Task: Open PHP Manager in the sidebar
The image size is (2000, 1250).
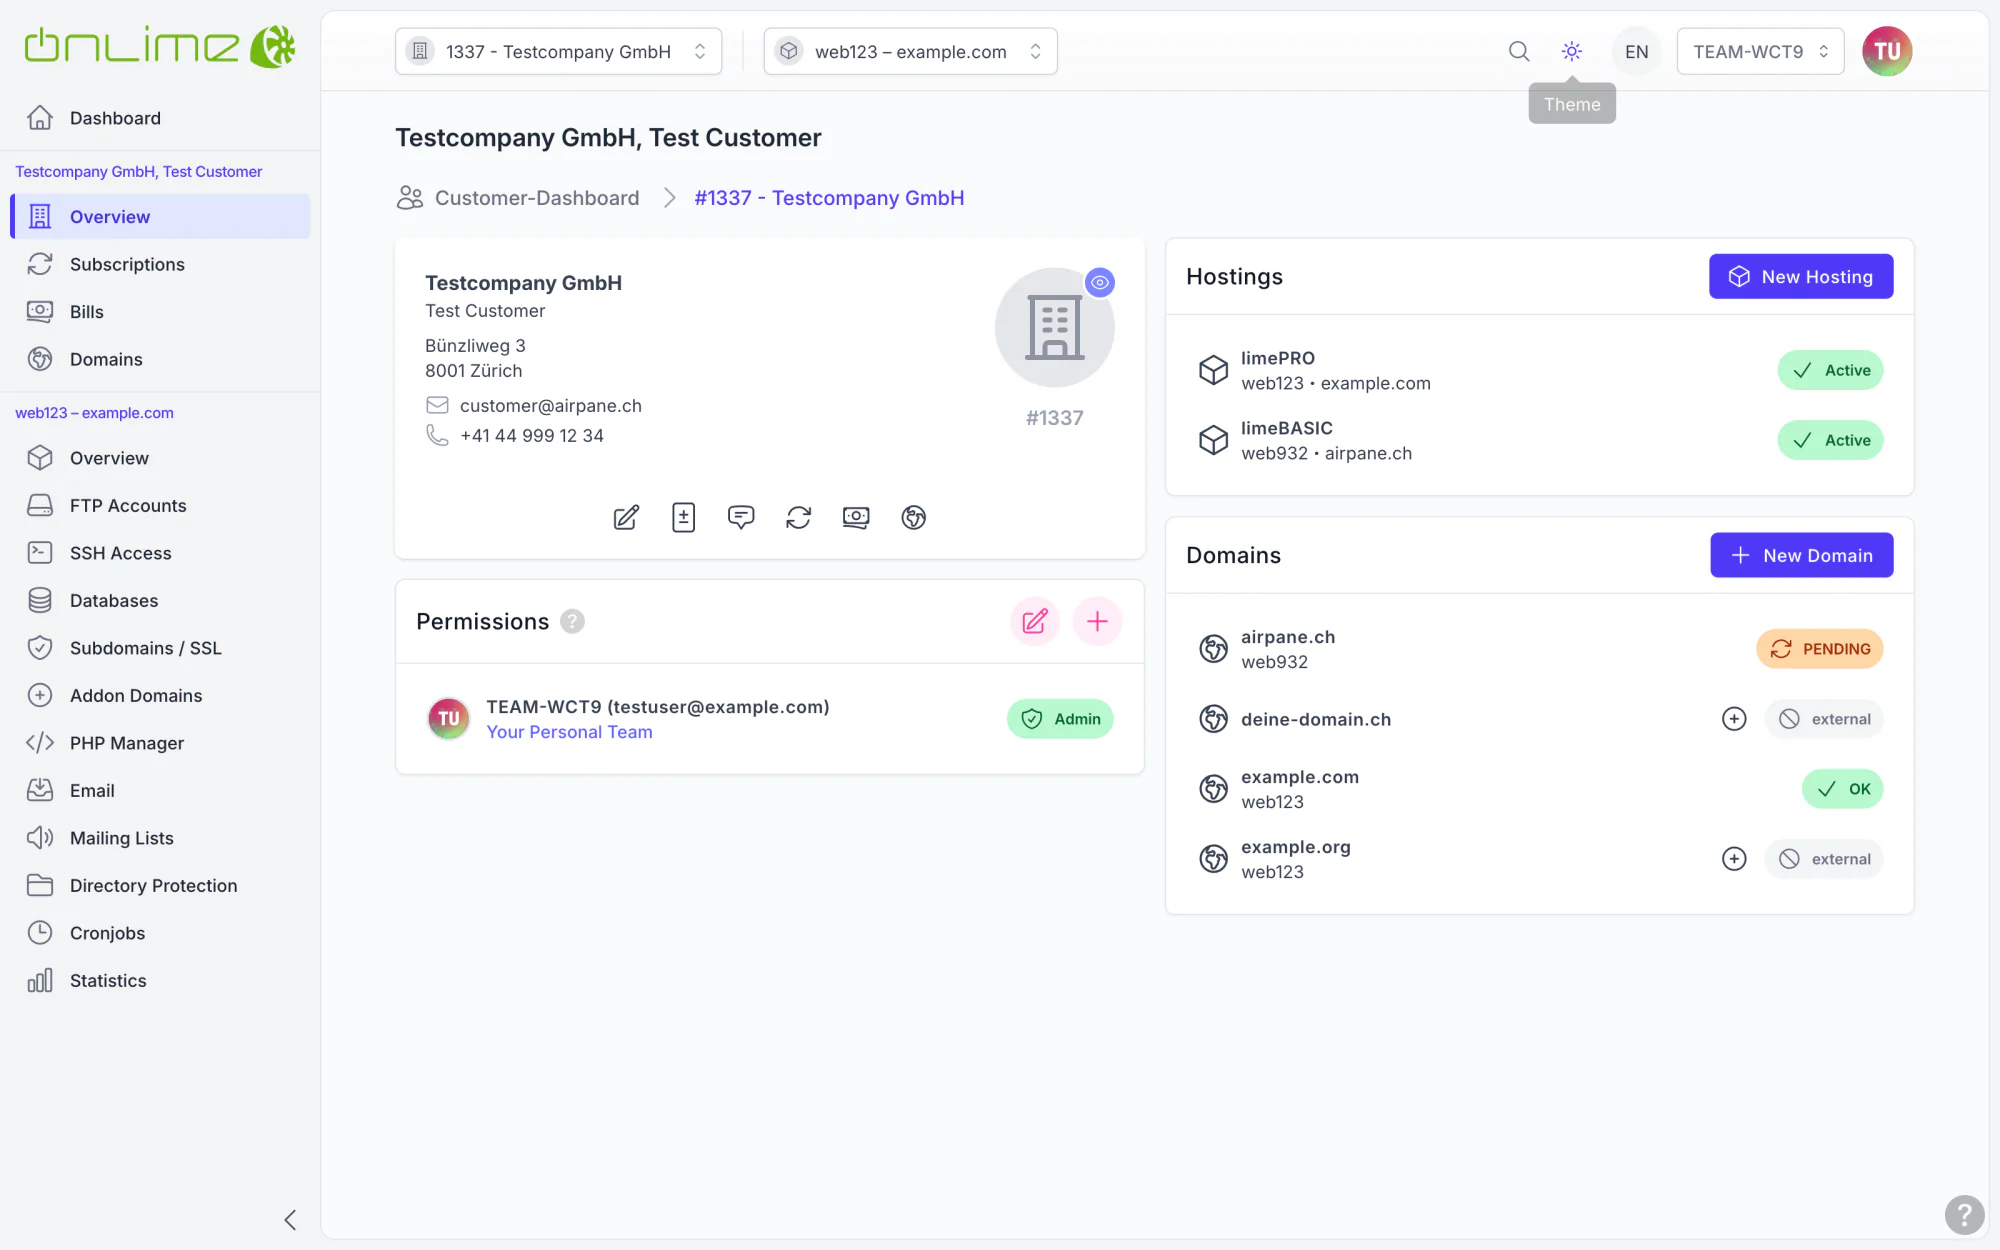Action: 160,743
